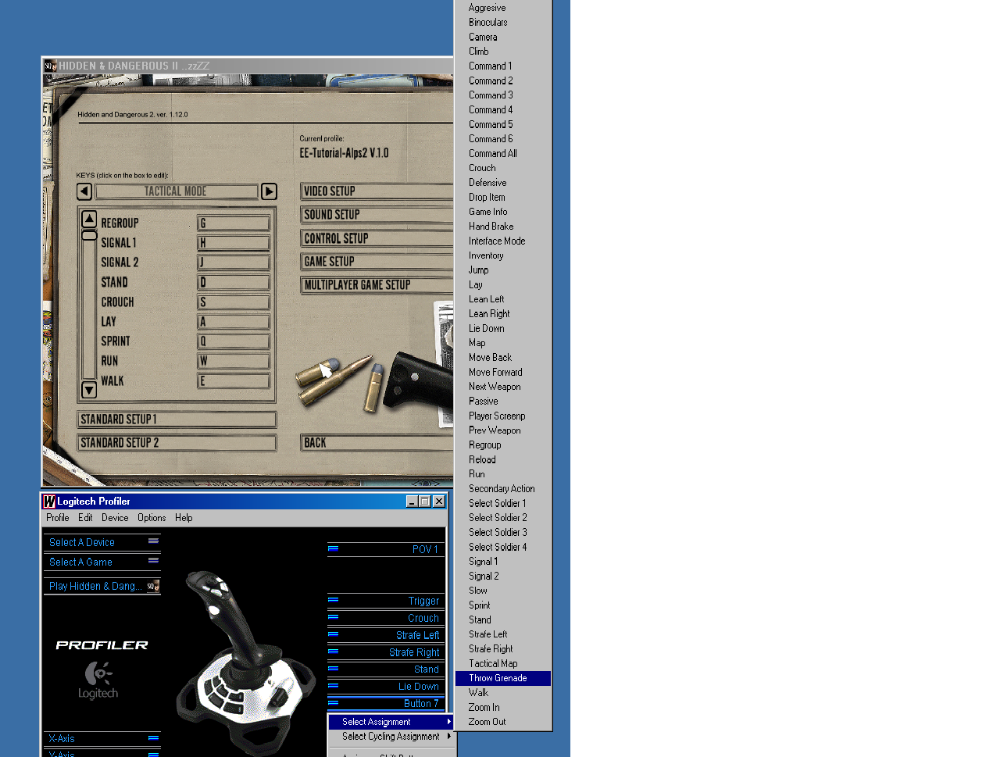Screen dimensions: 1000x771
Task: Click the blue marker beside Trigger
Action: (x=333, y=599)
